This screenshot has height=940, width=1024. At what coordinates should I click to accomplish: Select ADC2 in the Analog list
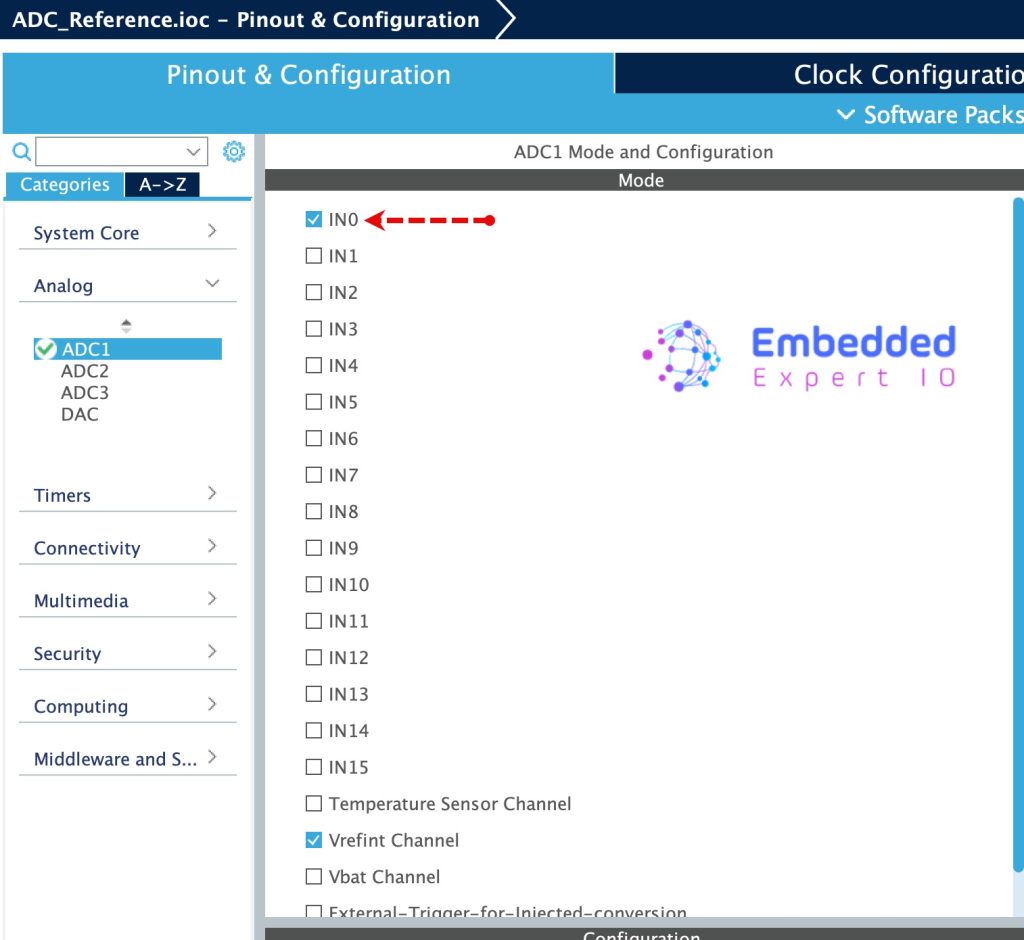pos(85,371)
